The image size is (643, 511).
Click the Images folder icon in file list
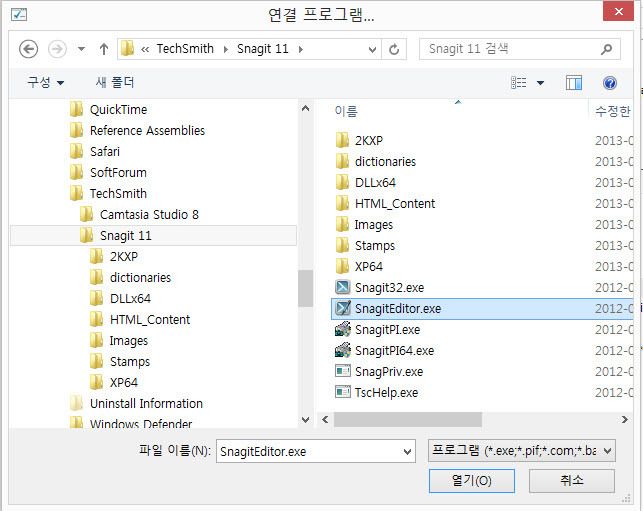tap(342, 224)
